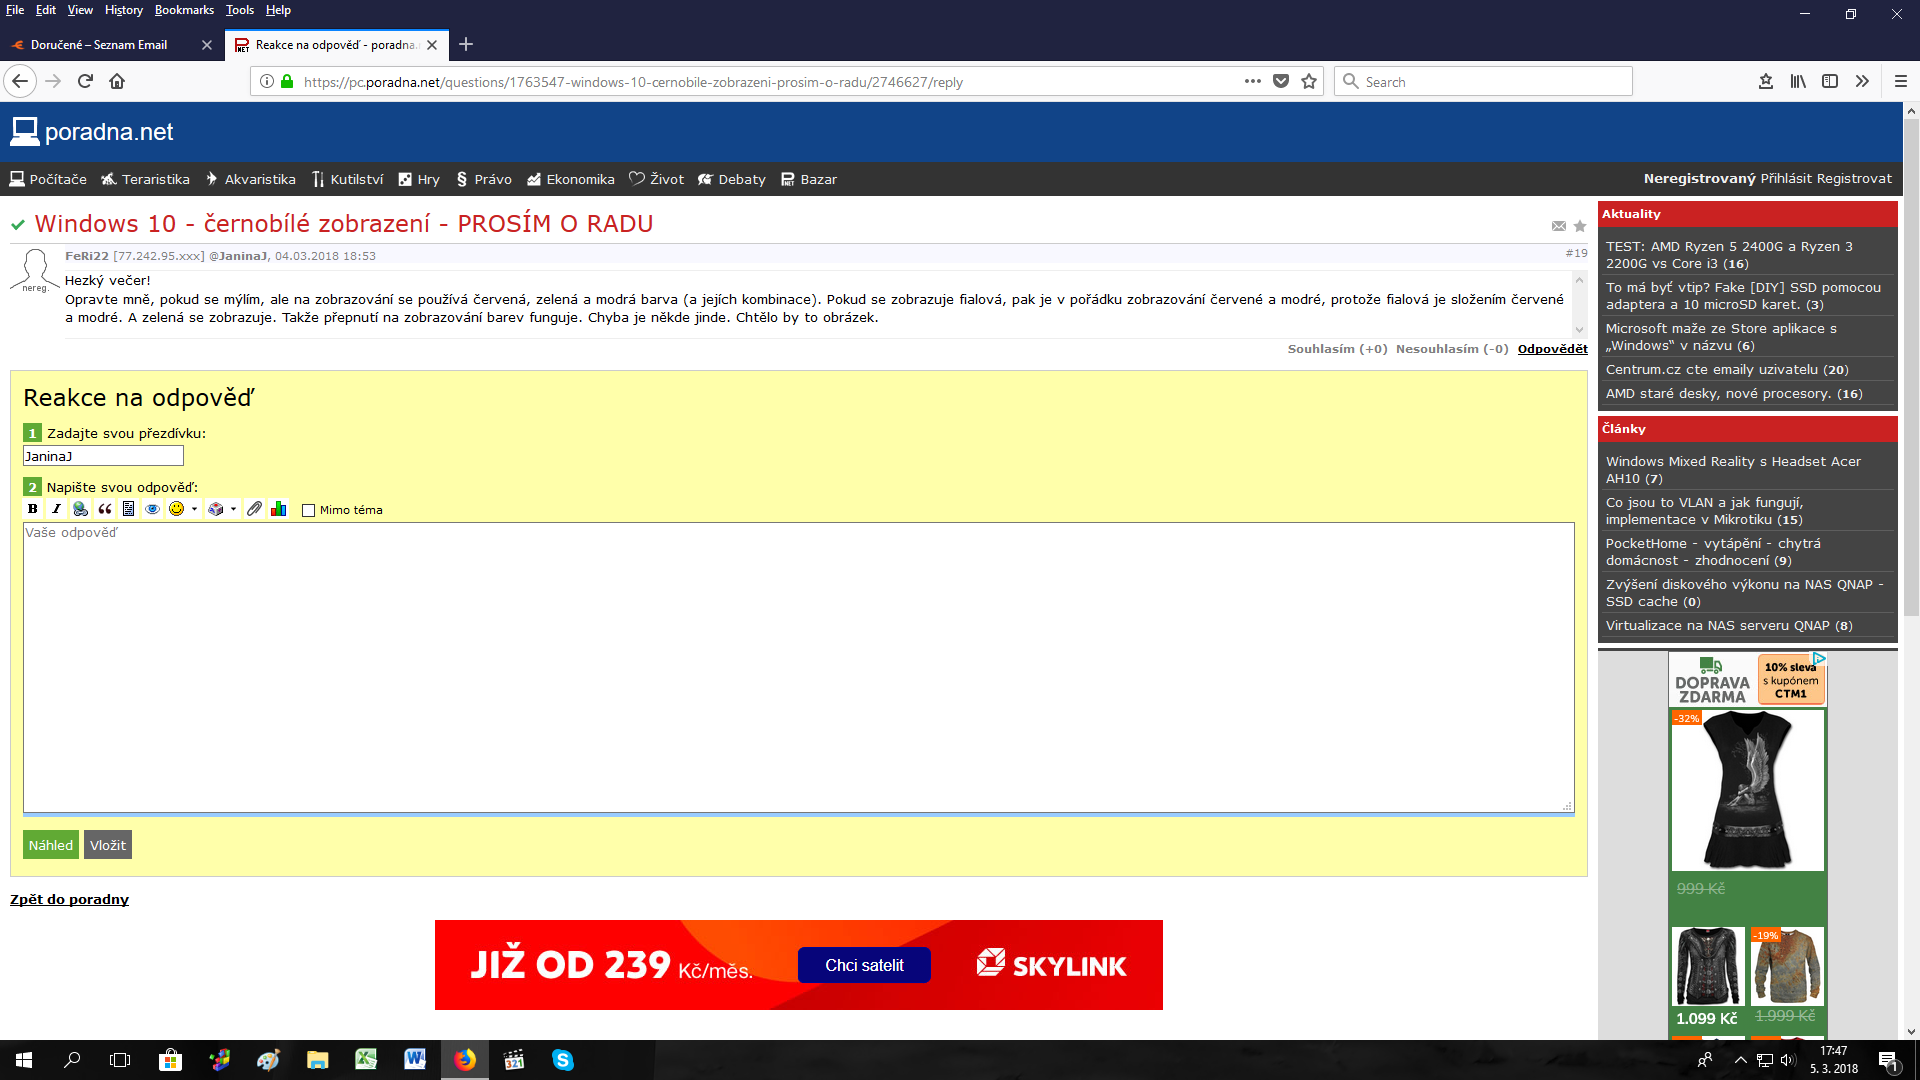1920x1080 pixels.
Task: Insert a poll using bar-chart icon
Action: pos(279,509)
